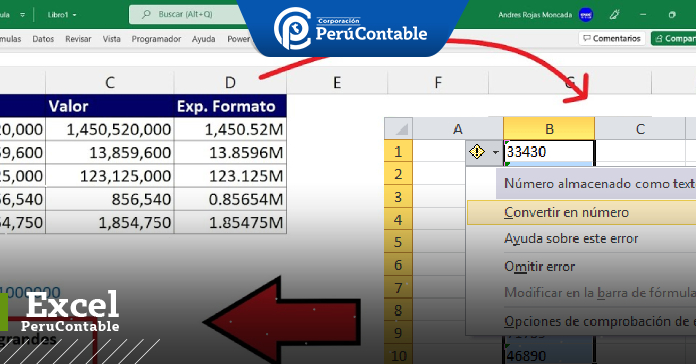Image resolution: width=696 pixels, height=364 pixels.
Task: Select row 9 header in inset sheet
Action: (398, 333)
